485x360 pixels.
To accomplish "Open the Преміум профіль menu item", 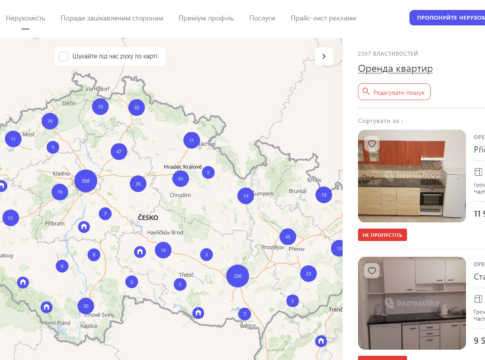I will tap(206, 18).
